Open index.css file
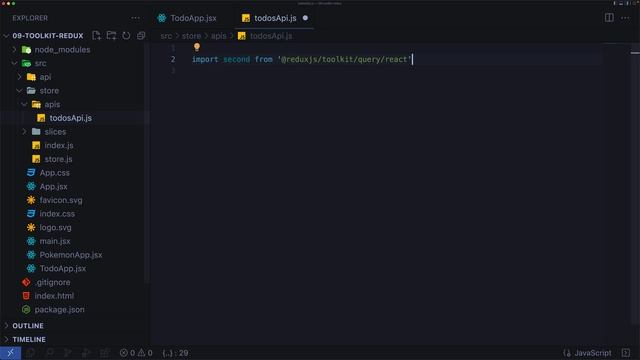This screenshot has width=640, height=360. click(57, 214)
